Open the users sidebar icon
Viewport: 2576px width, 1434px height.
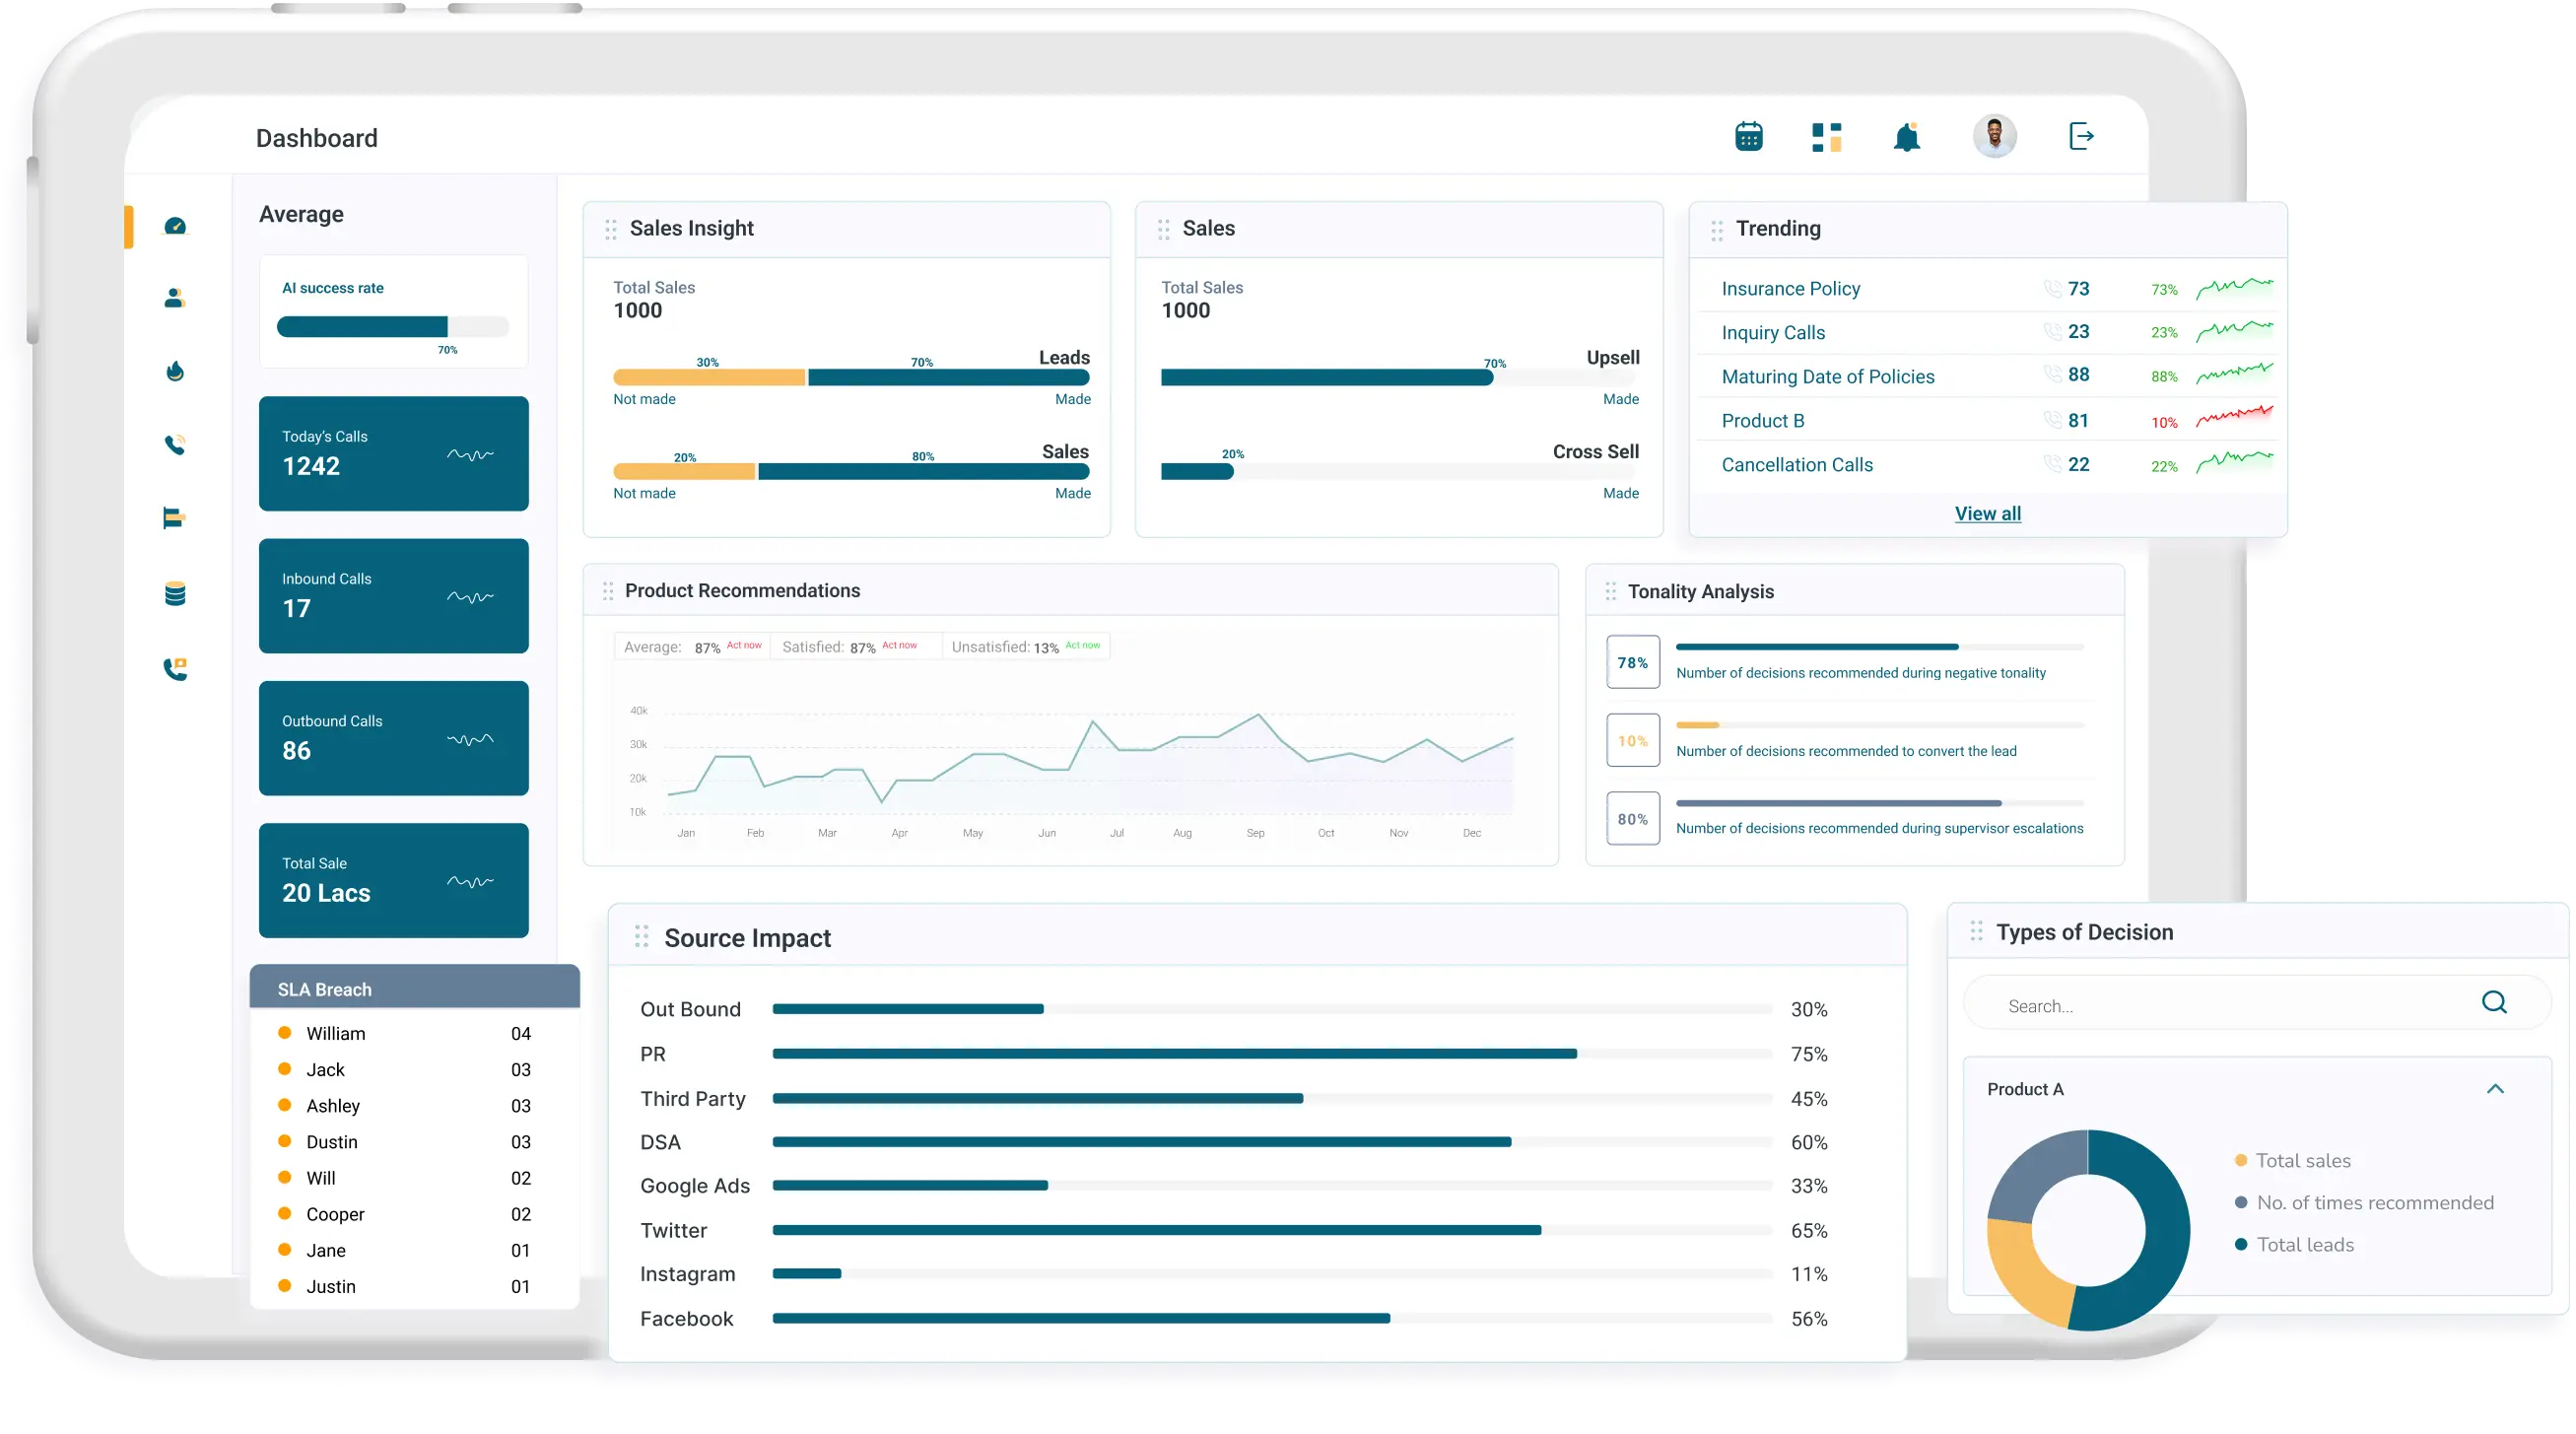175,298
